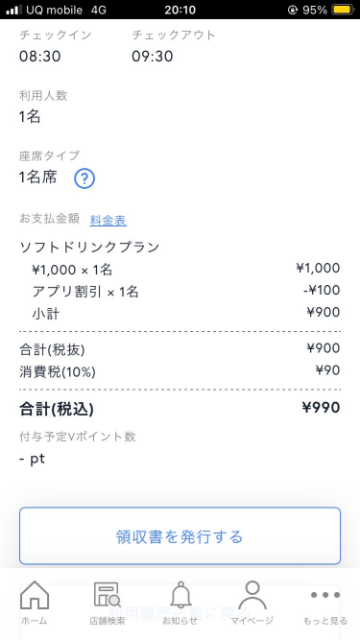Issue receipt with 領収書を発行する button
360x640 pixels.
point(180,536)
